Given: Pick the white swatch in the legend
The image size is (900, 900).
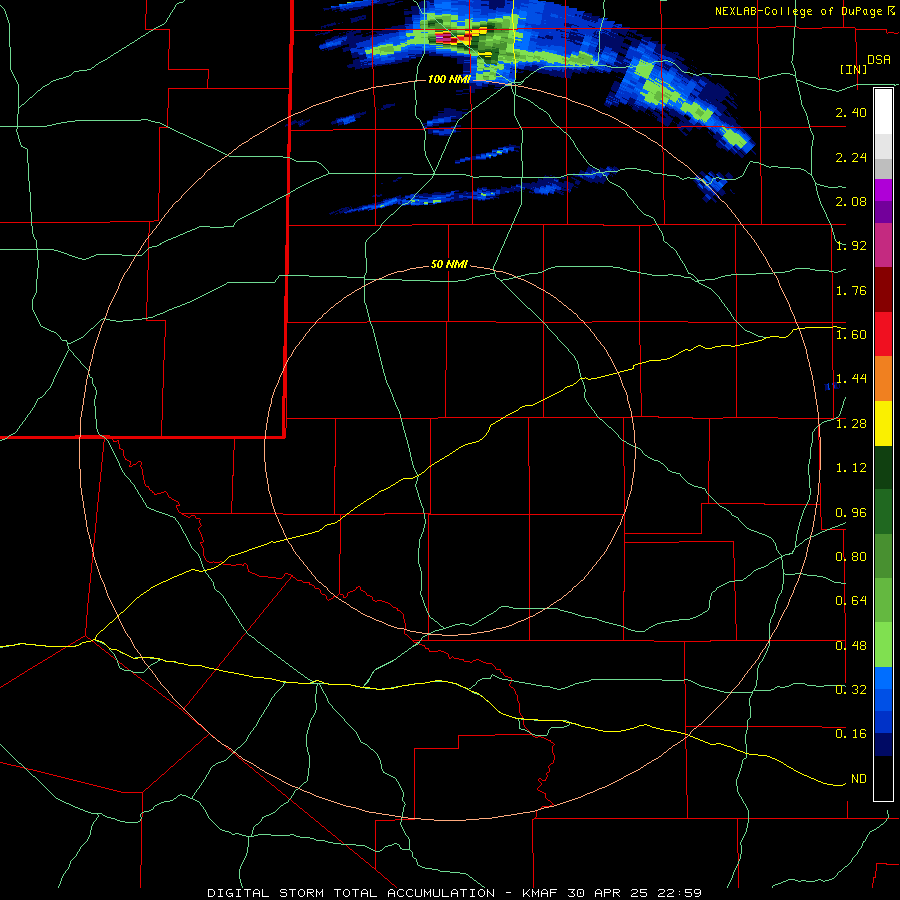Looking at the screenshot, I should [x=883, y=112].
